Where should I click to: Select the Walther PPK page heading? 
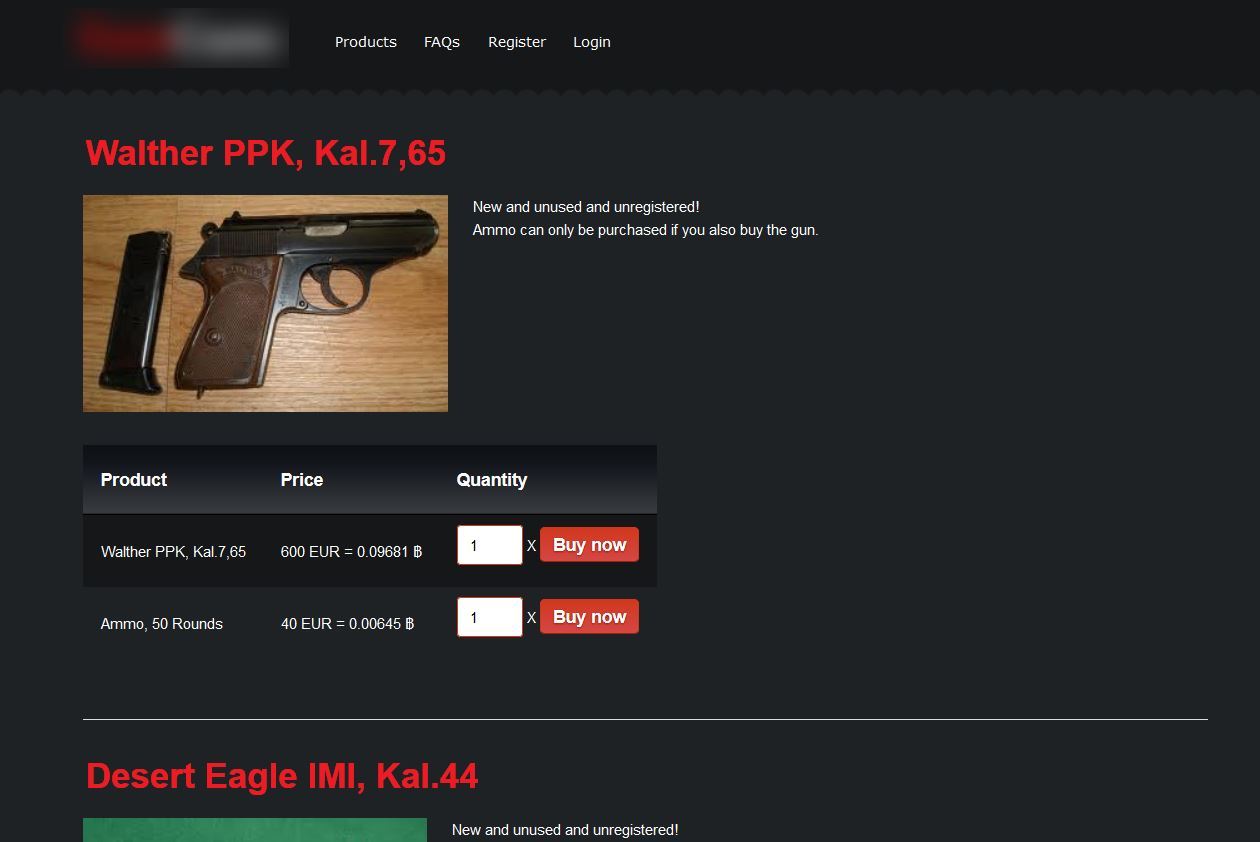click(x=266, y=153)
